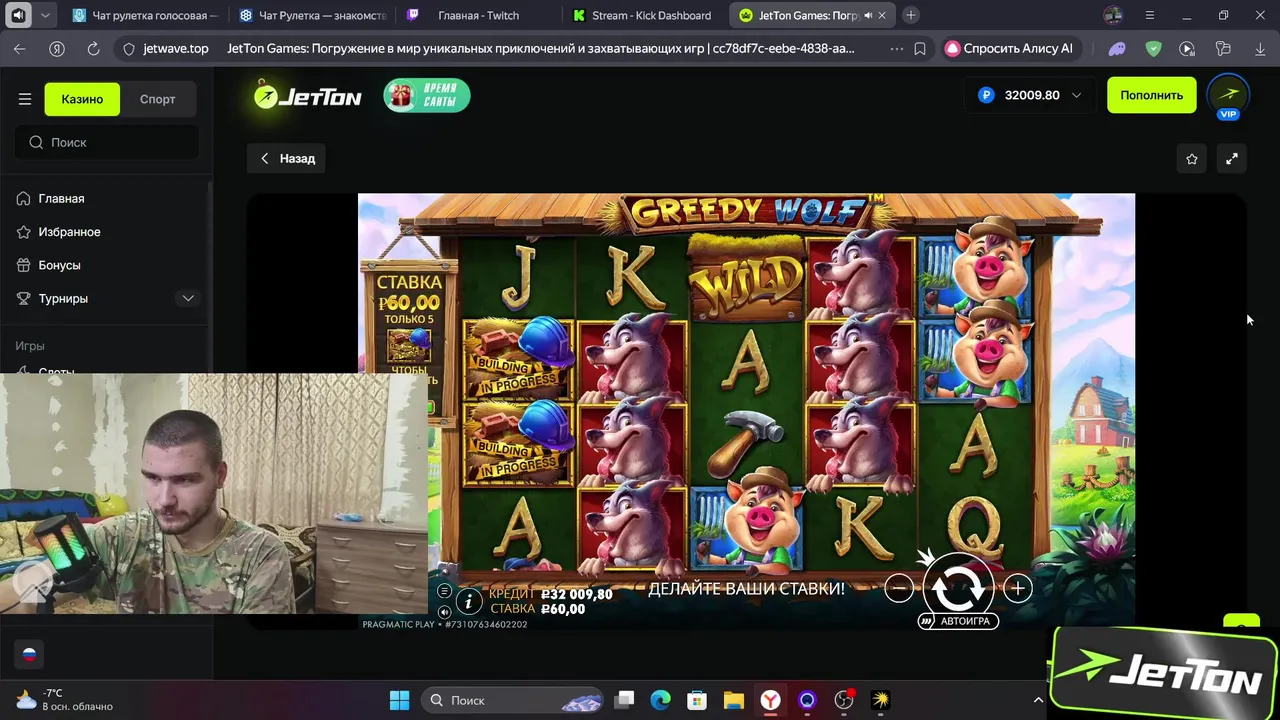This screenshot has height=720, width=1280.
Task: Launch Microsoft Edge from taskbar
Action: 661,700
